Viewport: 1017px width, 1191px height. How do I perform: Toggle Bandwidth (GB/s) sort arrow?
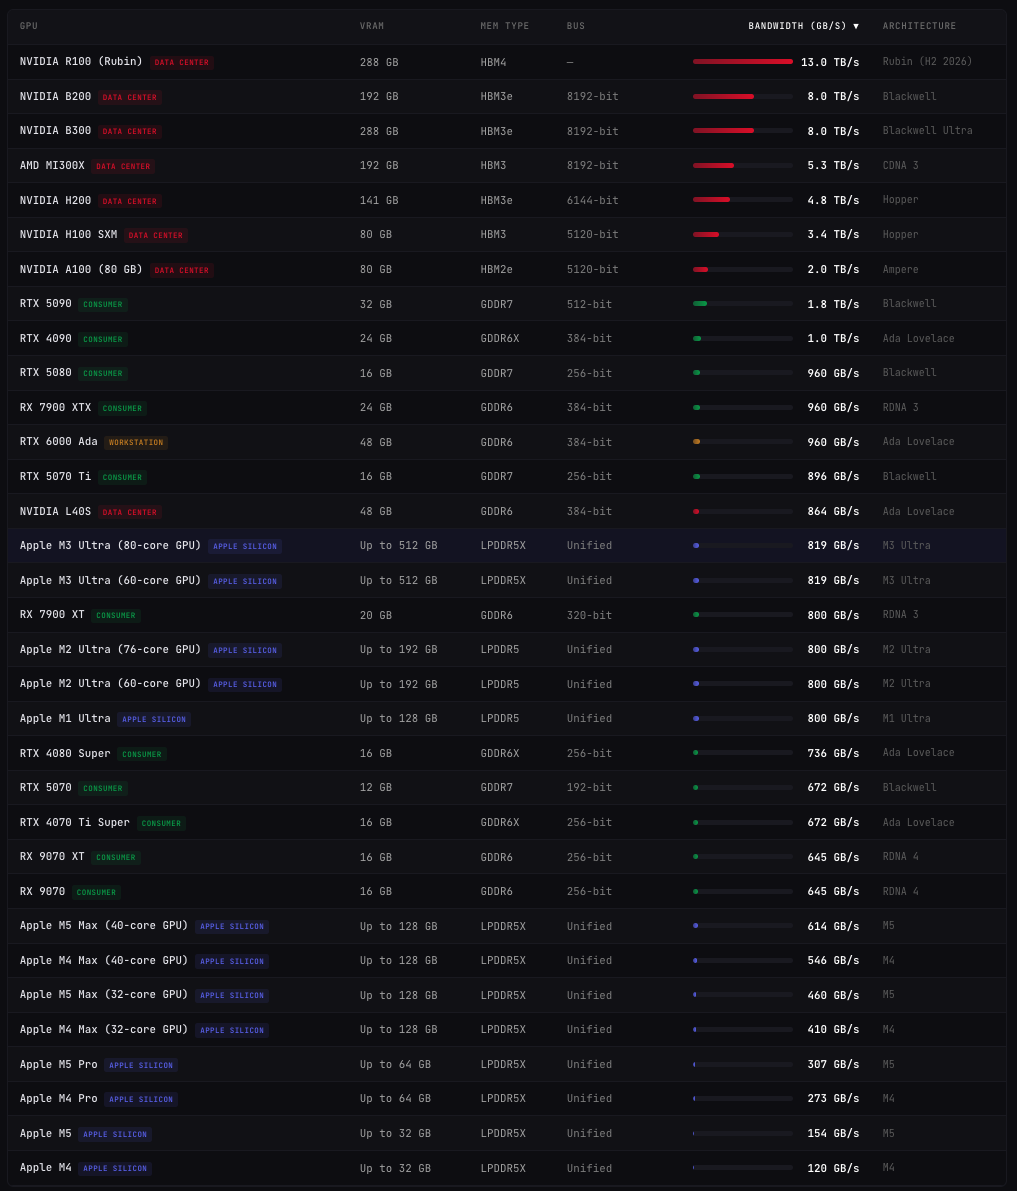point(856,26)
